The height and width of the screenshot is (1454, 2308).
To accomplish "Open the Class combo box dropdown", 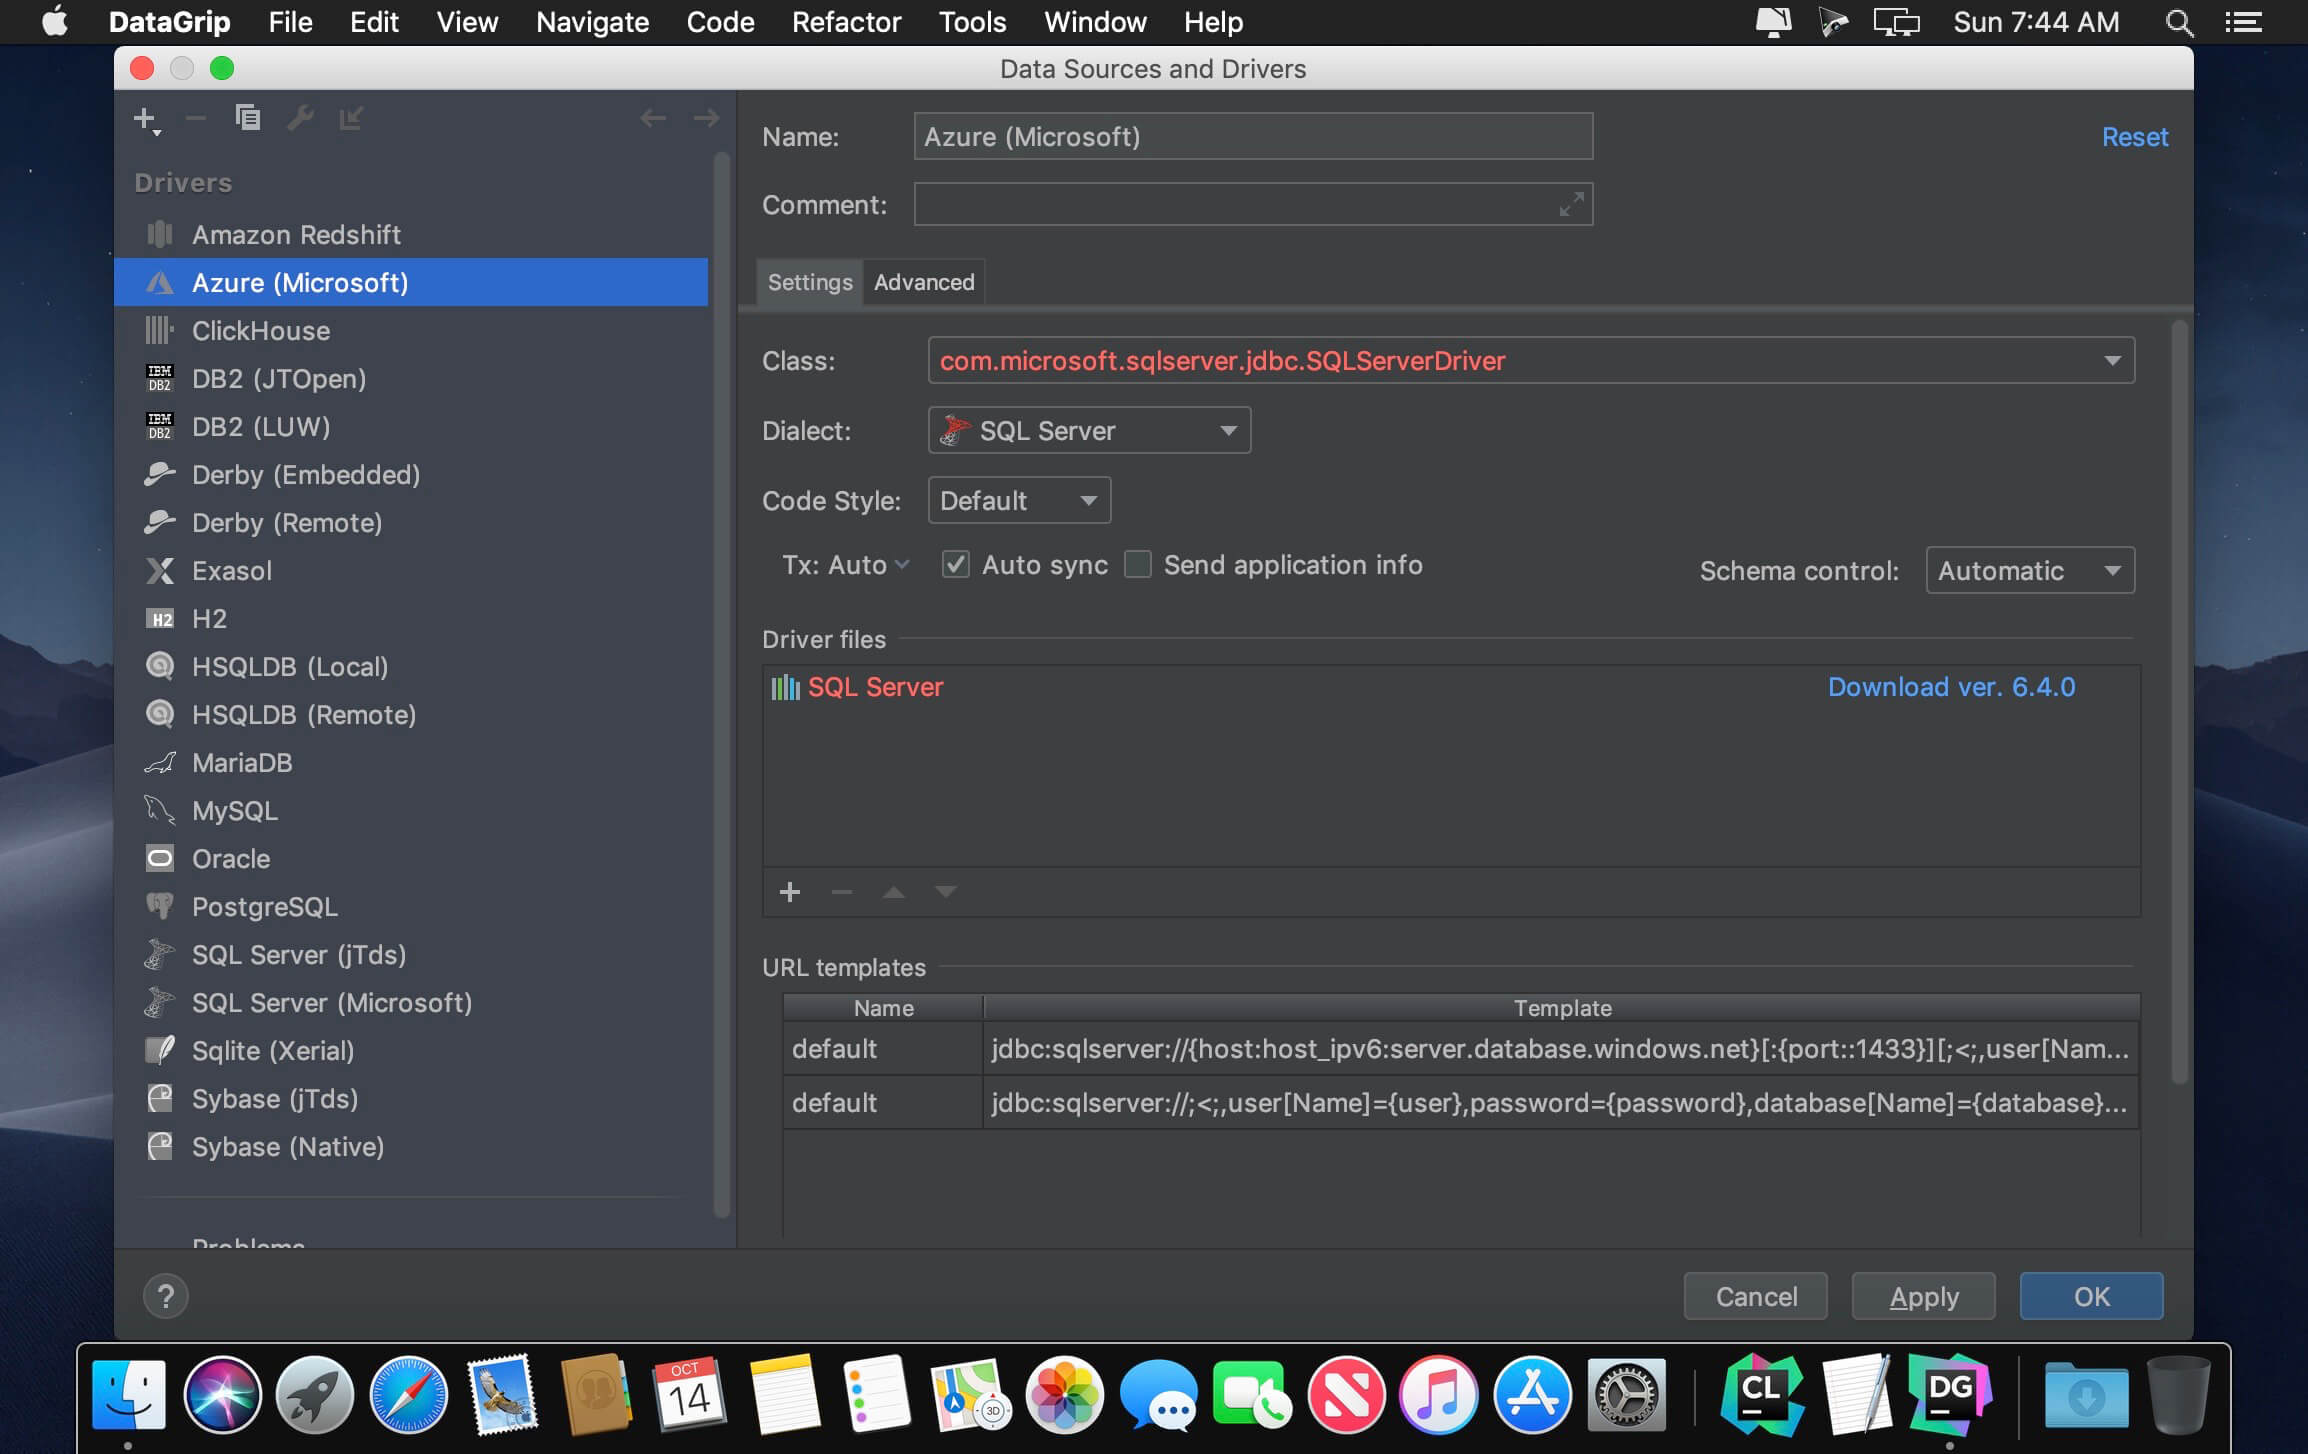I will point(2111,360).
